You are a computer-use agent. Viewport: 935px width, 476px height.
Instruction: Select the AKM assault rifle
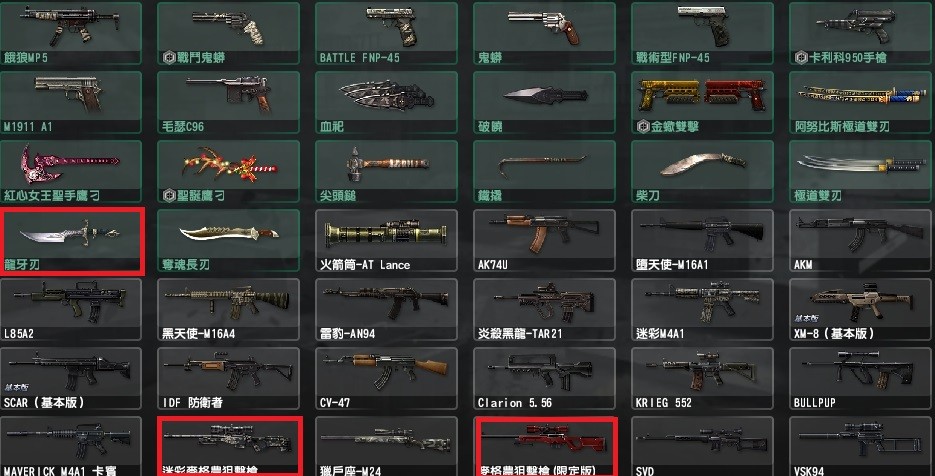pyautogui.click(x=861, y=240)
